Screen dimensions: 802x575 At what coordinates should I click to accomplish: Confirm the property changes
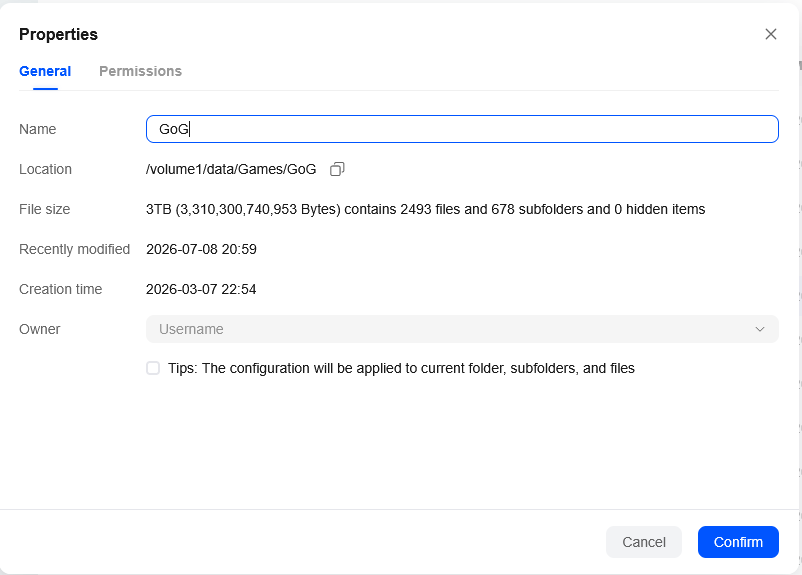738,542
